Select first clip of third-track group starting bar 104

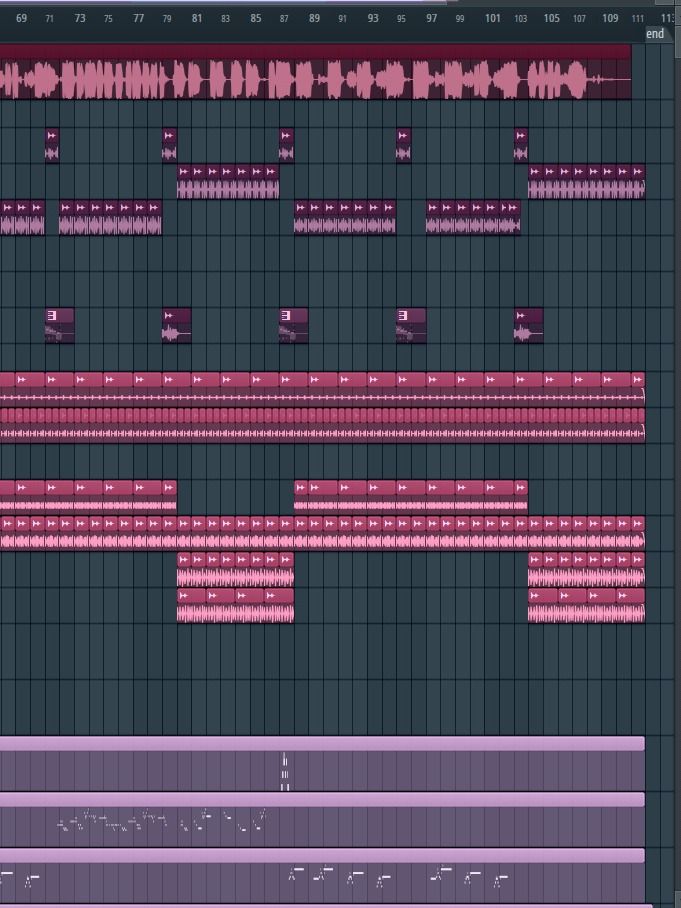point(535,181)
